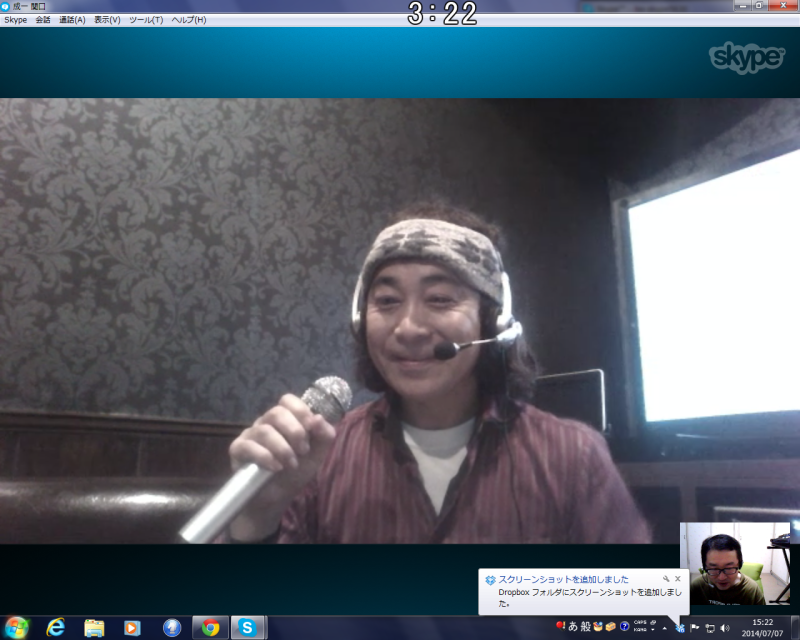Click the IME help question mark icon
800x640 pixels.
click(x=624, y=626)
